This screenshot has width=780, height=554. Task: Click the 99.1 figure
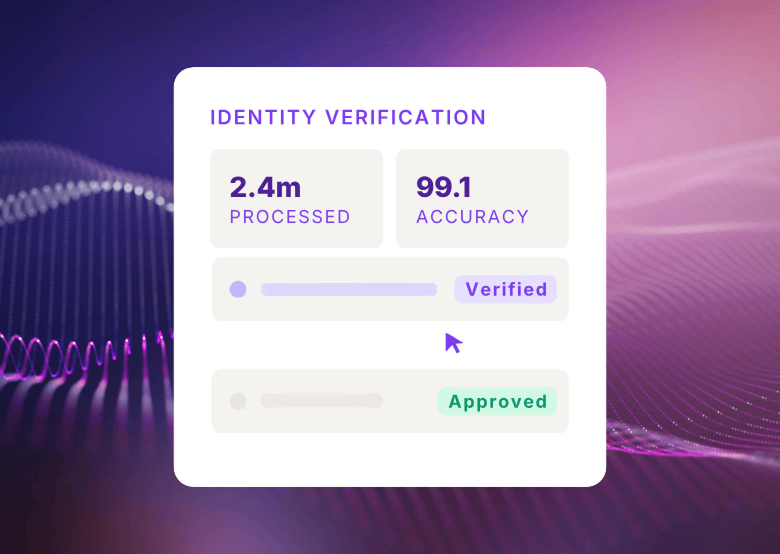444,187
